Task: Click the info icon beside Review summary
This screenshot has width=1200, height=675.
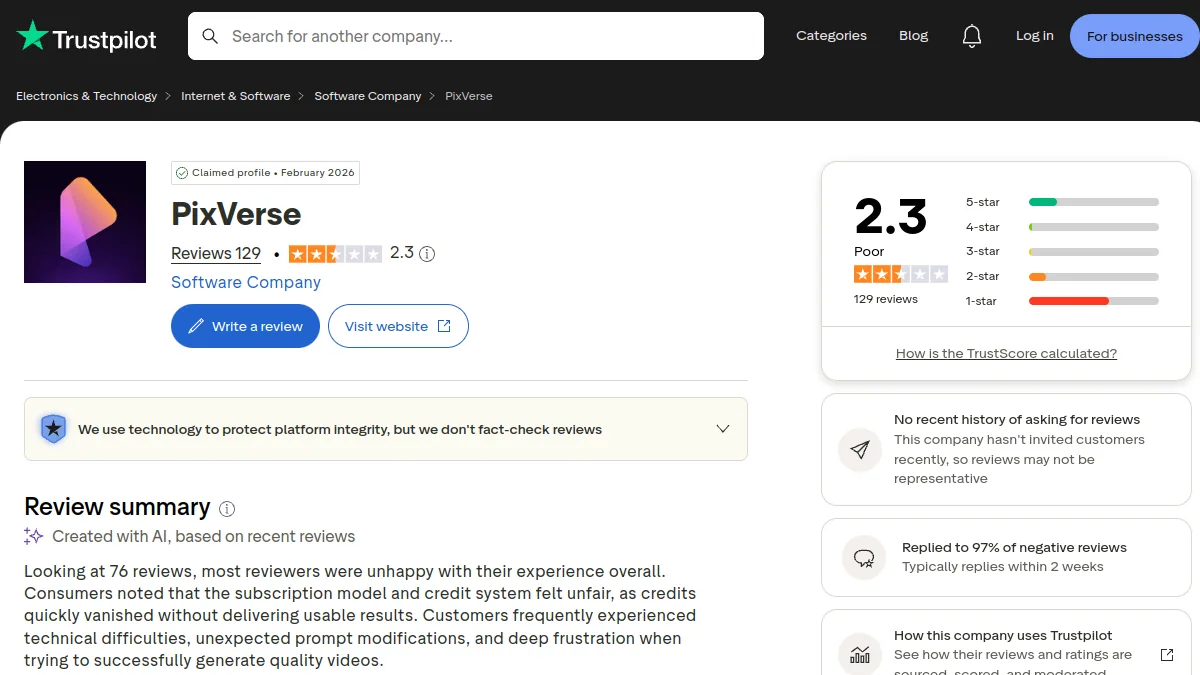Action: tap(227, 509)
